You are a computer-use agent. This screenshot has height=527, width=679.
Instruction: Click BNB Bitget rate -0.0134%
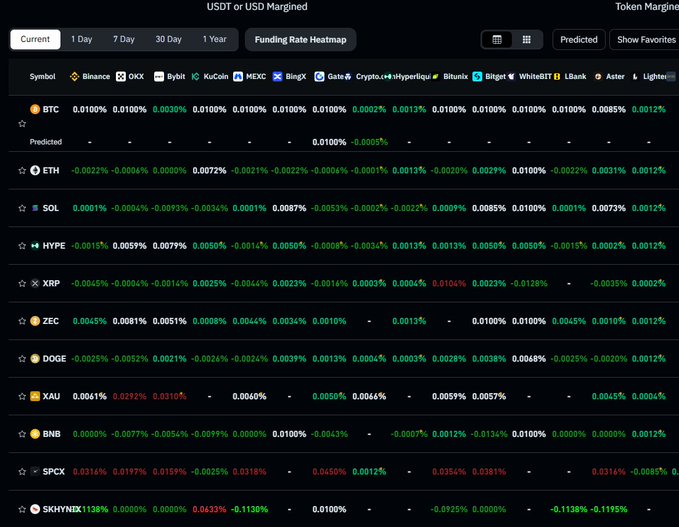[489, 434]
